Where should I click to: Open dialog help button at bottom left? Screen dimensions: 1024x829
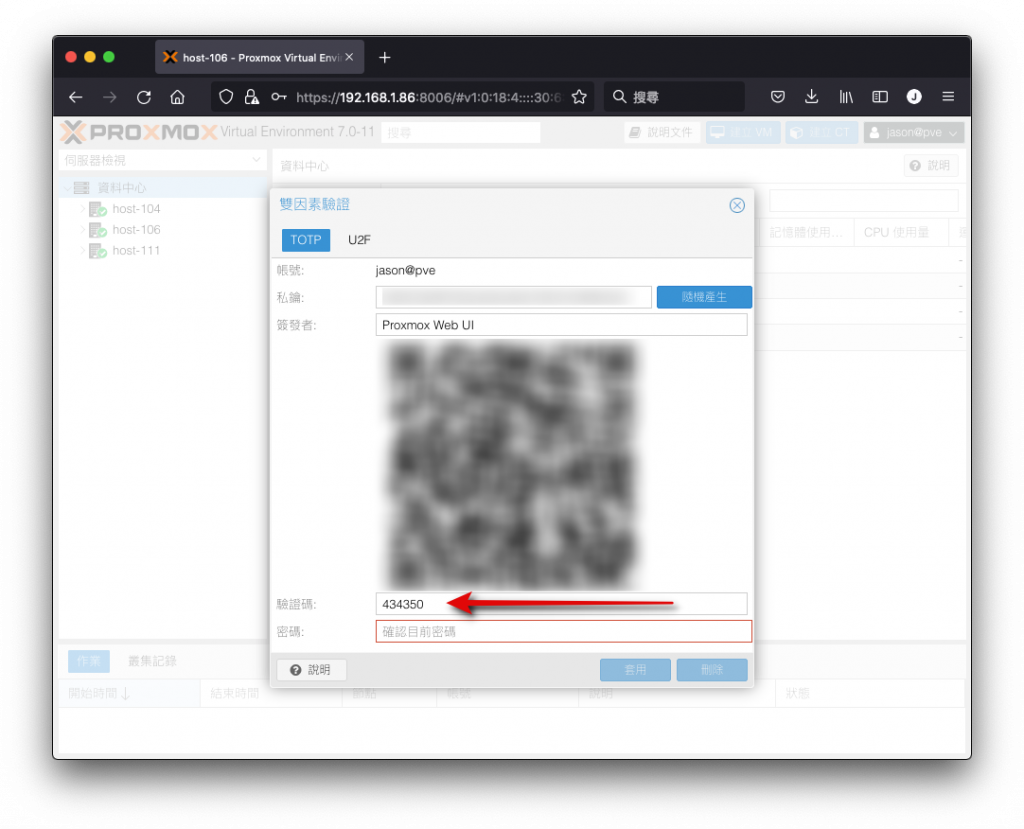312,670
